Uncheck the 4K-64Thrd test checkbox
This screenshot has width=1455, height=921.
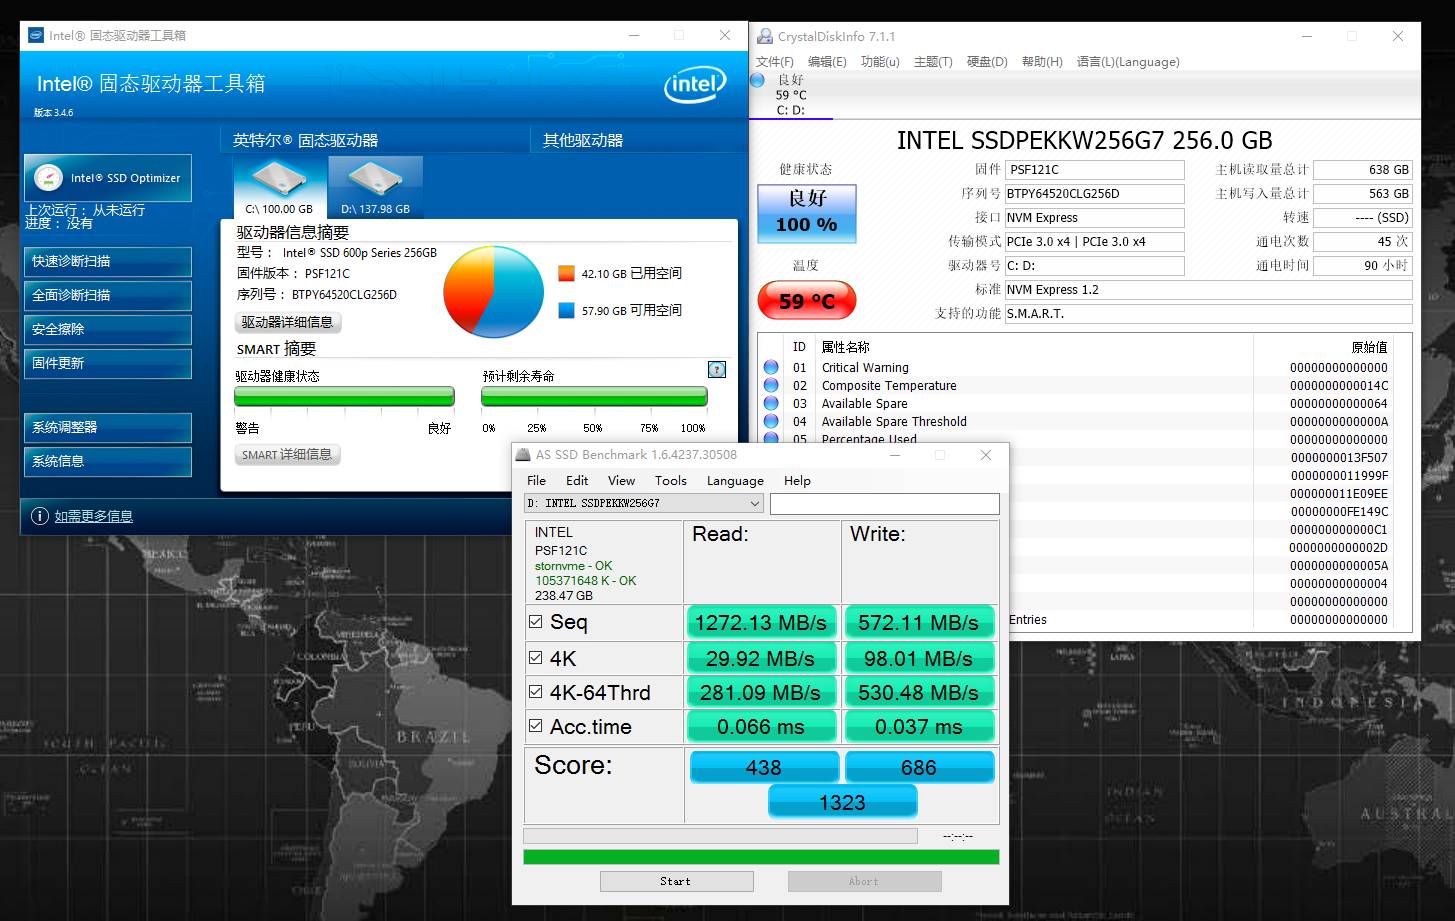(536, 692)
